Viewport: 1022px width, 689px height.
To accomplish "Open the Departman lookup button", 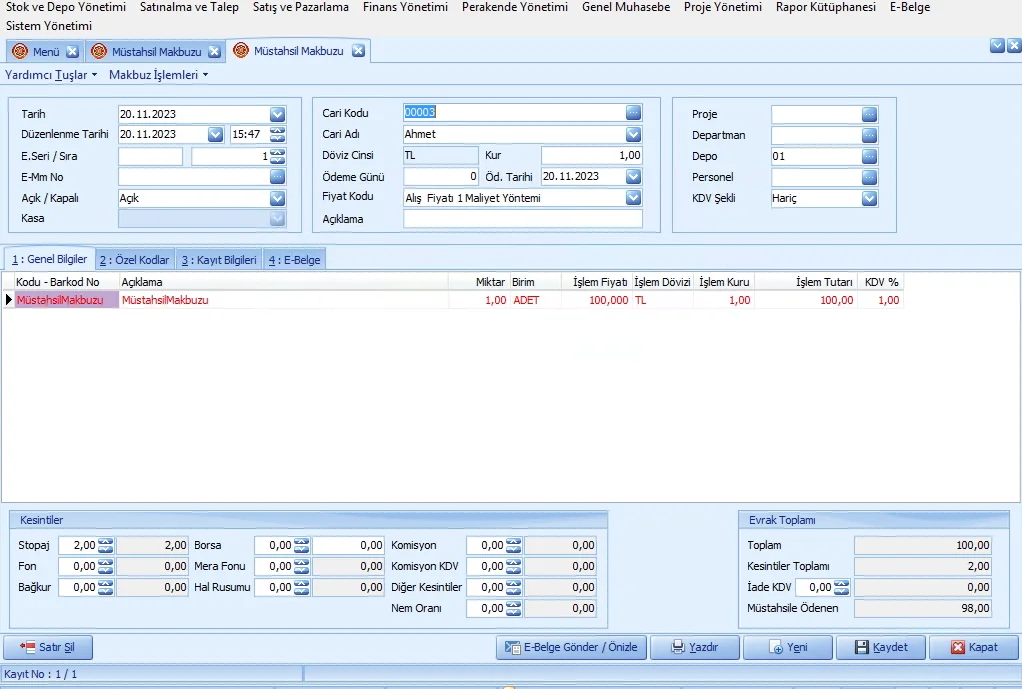I will click(x=869, y=135).
